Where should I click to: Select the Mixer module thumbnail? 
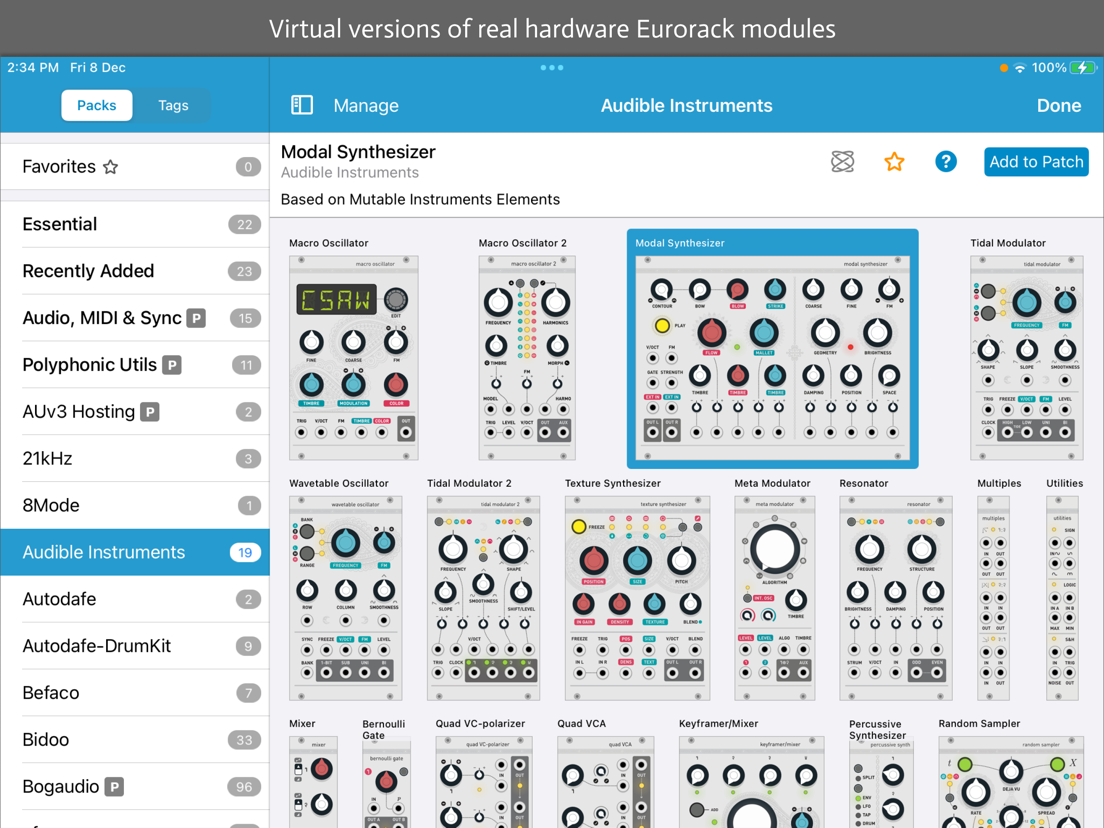coord(313,782)
